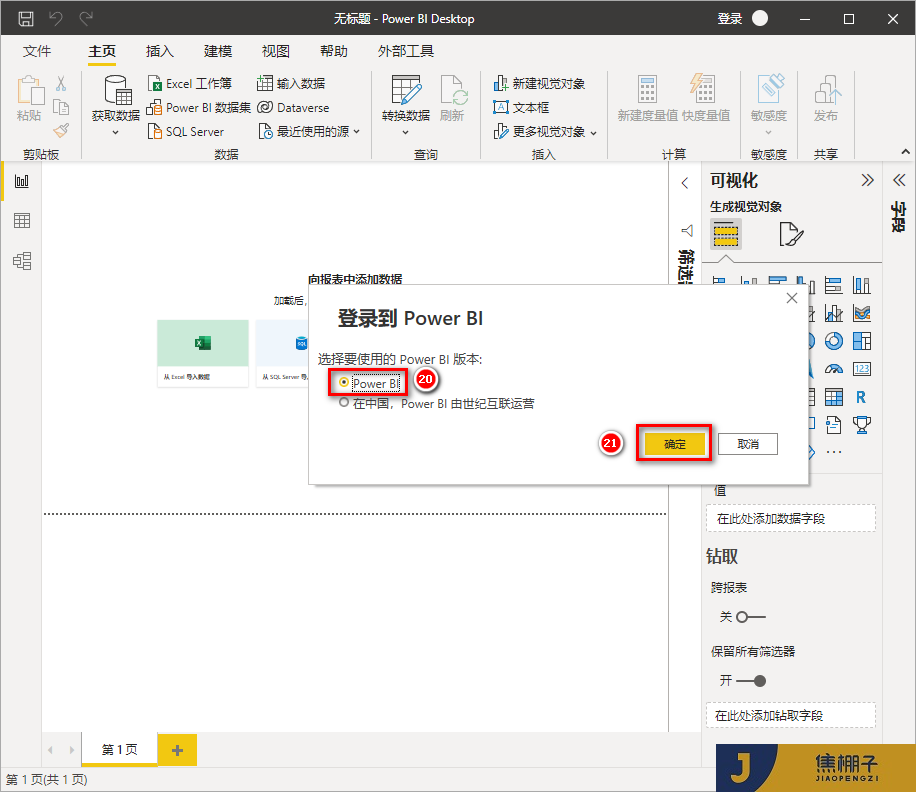Toggle 跨报表 drillthrough switch
Viewport: 916px width, 792px height.
coord(751,617)
